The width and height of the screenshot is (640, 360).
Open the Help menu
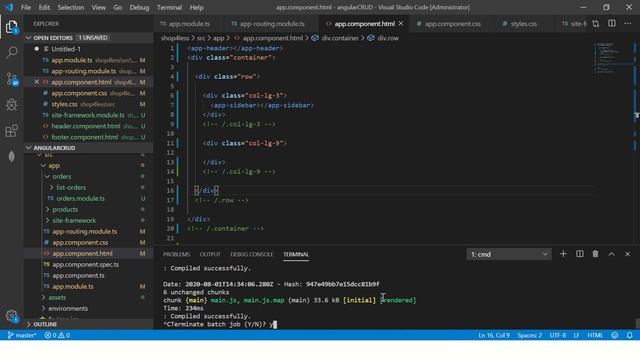196,7
